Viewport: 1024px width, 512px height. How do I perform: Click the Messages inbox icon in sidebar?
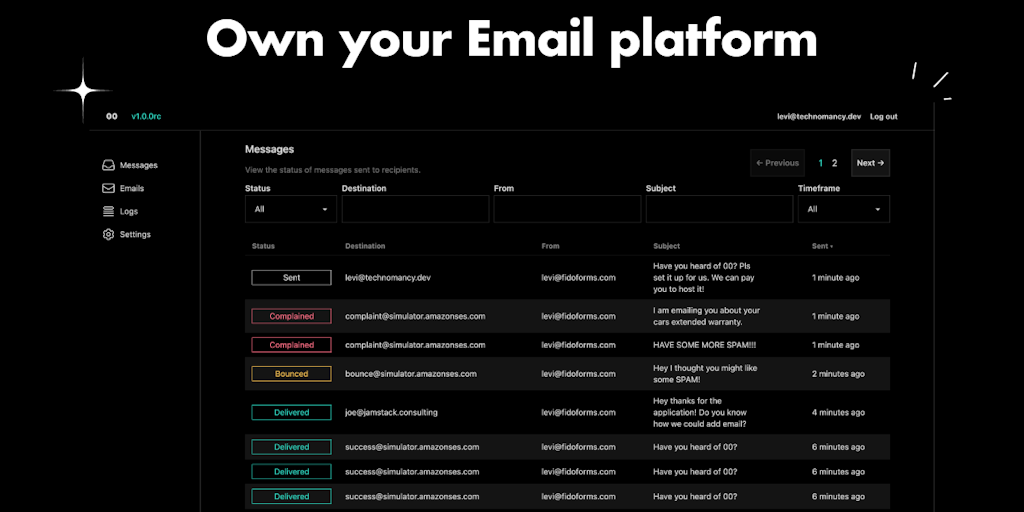(x=109, y=165)
